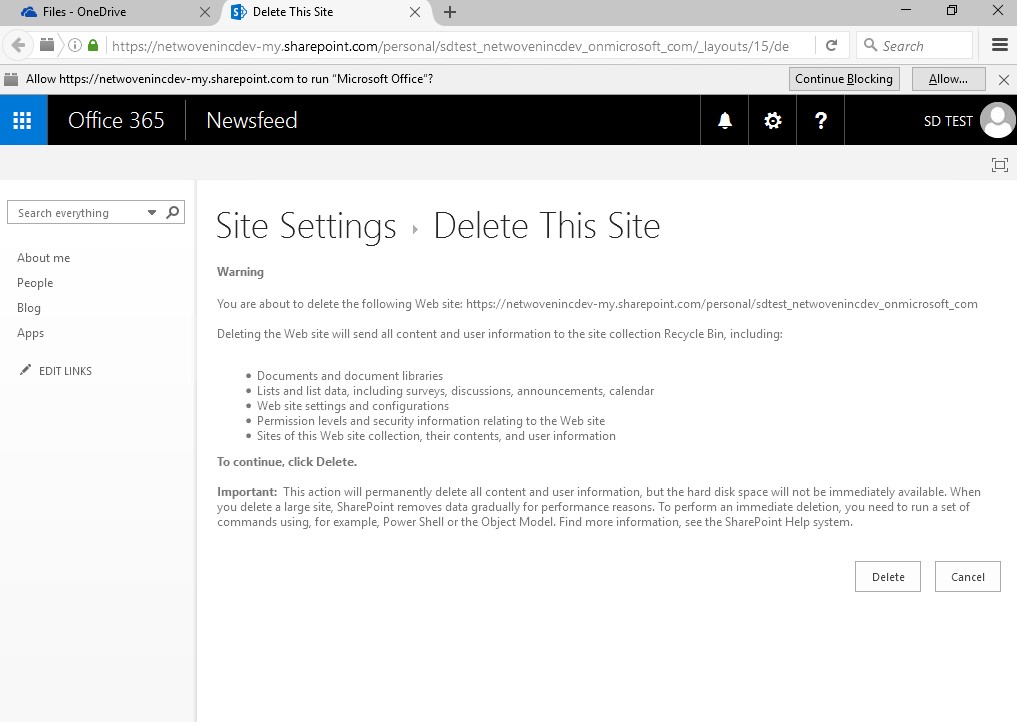Click the Delete This Site heading

[x=547, y=226]
